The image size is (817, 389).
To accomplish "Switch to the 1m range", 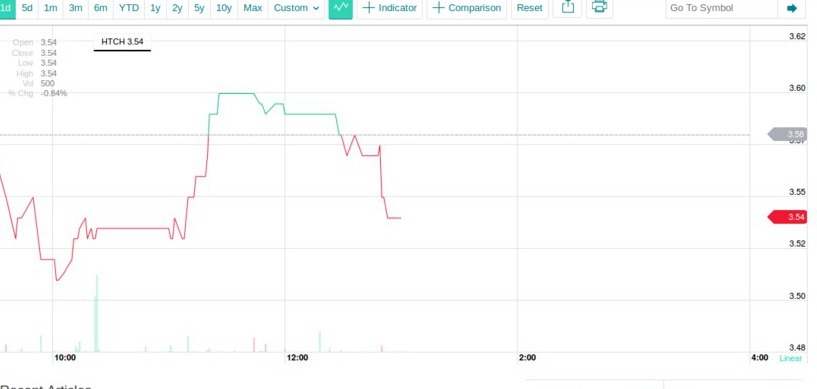I will pyautogui.click(x=51, y=8).
